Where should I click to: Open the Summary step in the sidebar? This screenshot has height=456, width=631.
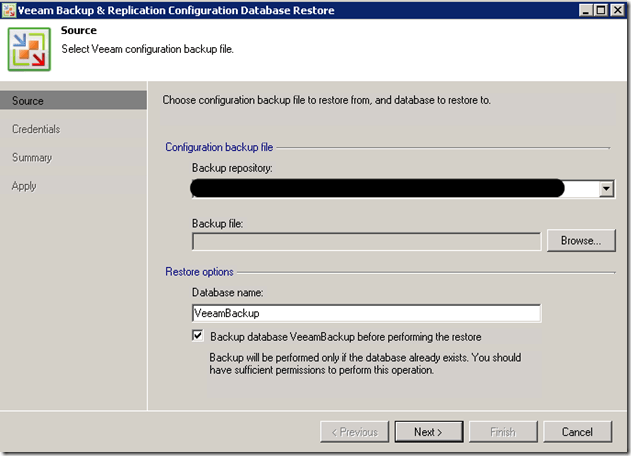click(x=32, y=157)
